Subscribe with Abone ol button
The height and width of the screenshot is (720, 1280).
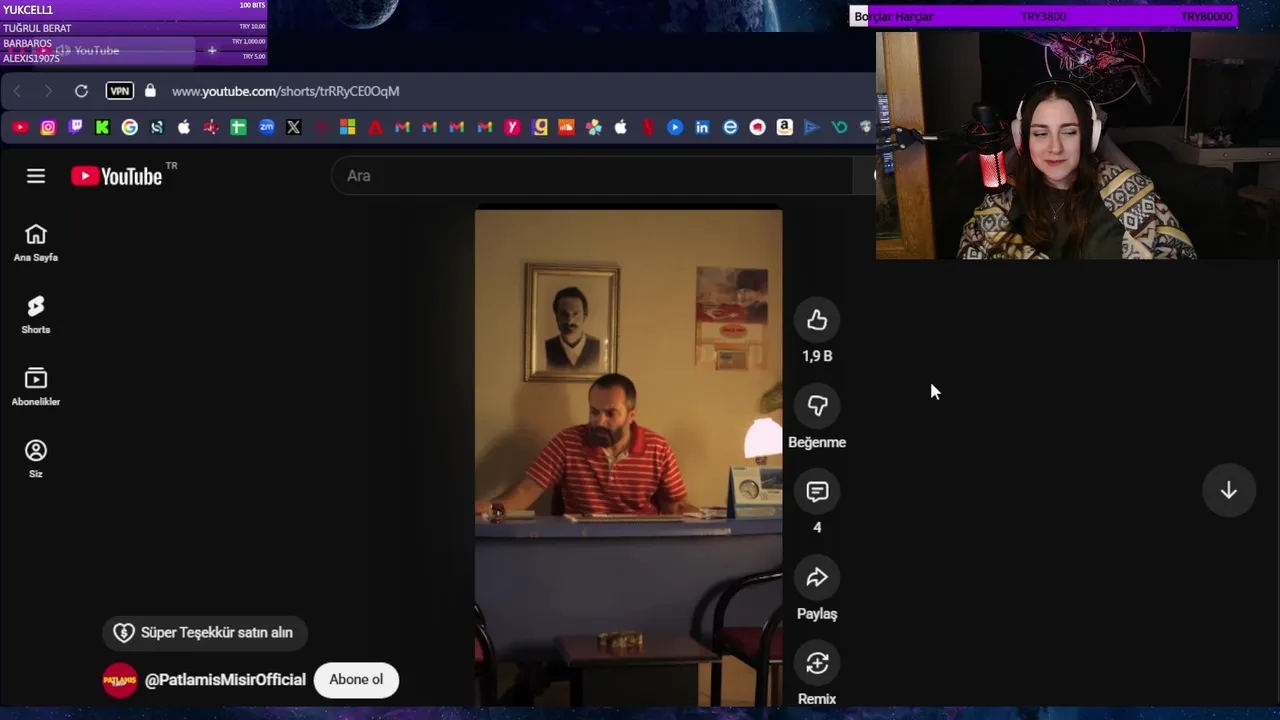pyautogui.click(x=356, y=680)
